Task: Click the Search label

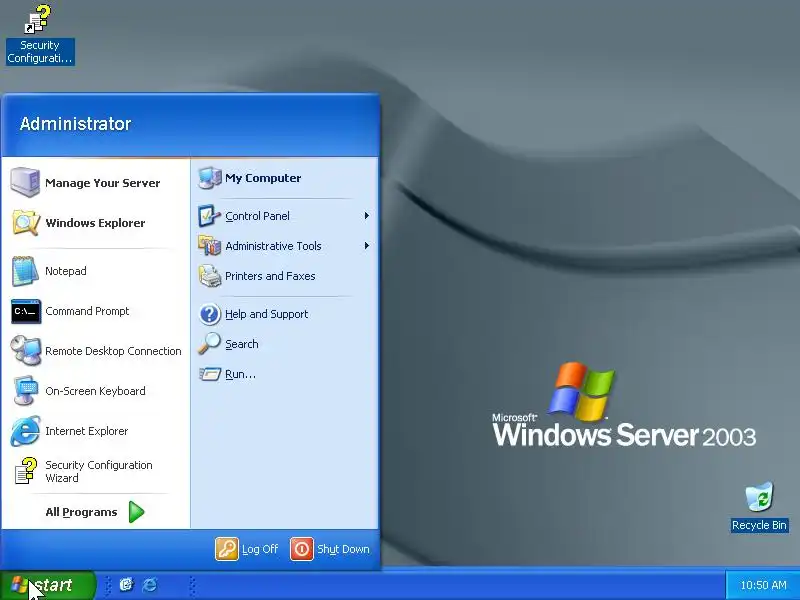Action: click(x=242, y=344)
